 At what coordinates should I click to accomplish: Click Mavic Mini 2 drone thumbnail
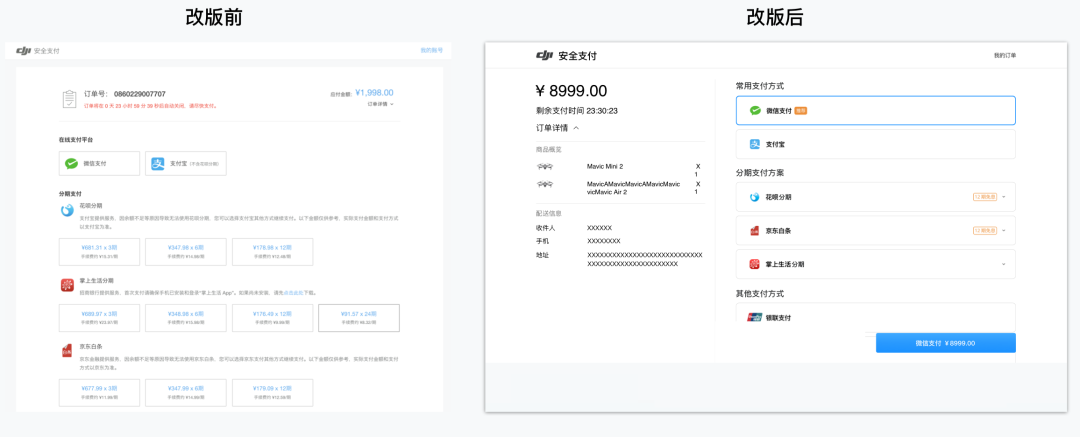545,167
